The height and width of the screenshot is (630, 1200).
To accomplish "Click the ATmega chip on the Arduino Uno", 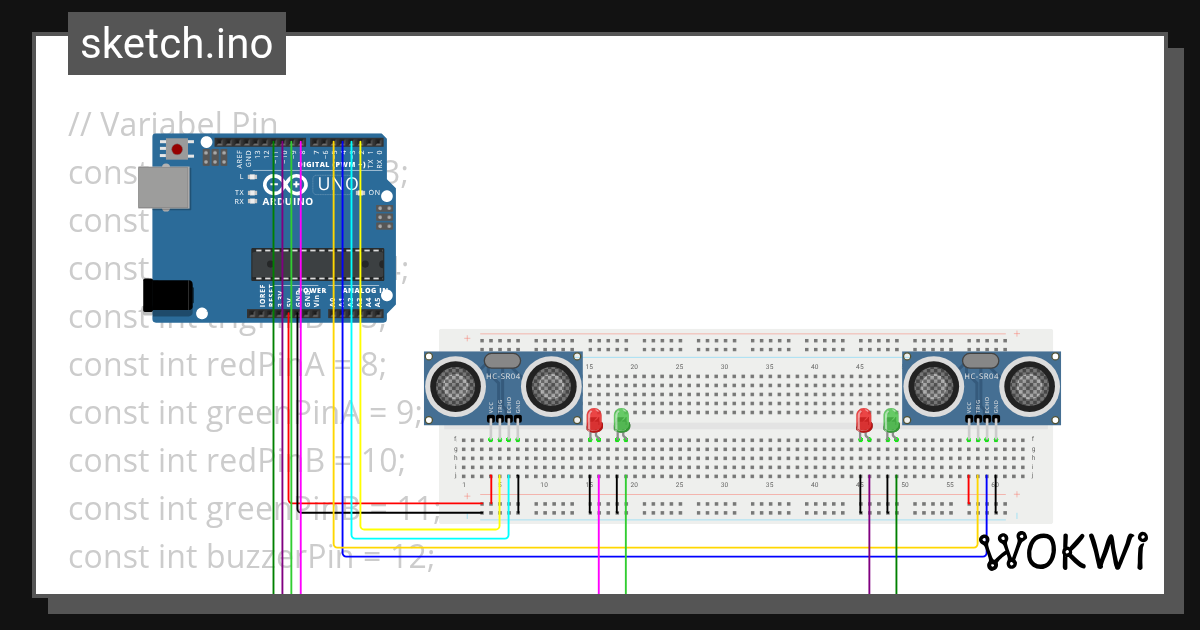I will (316, 263).
